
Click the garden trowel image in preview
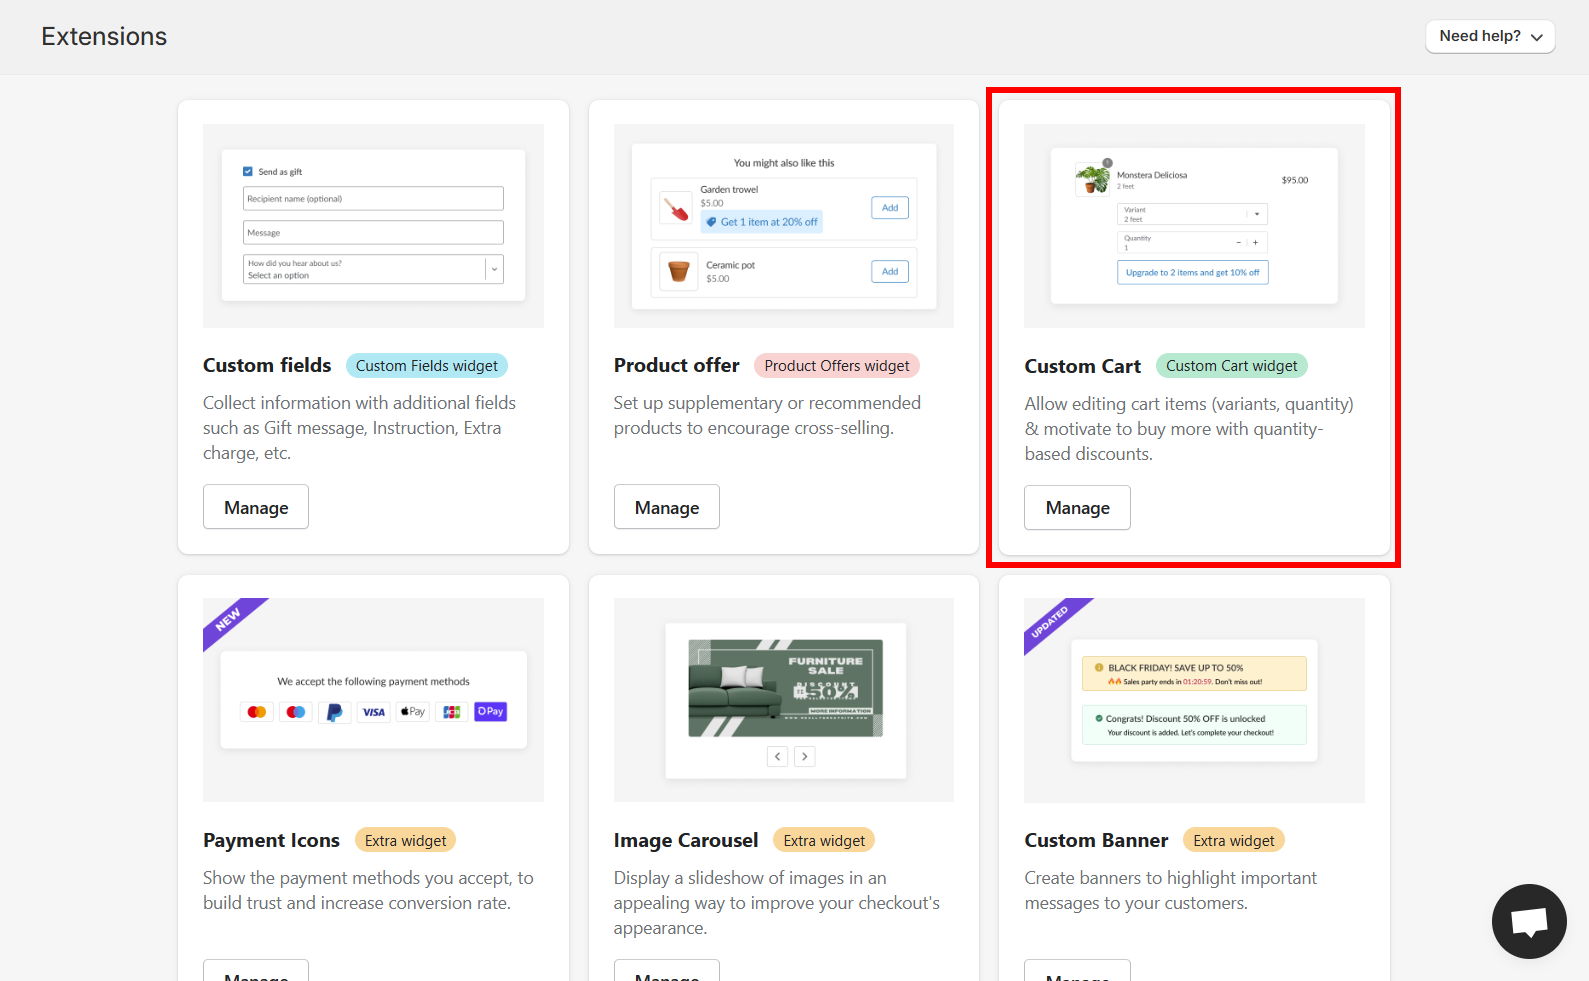pos(677,209)
